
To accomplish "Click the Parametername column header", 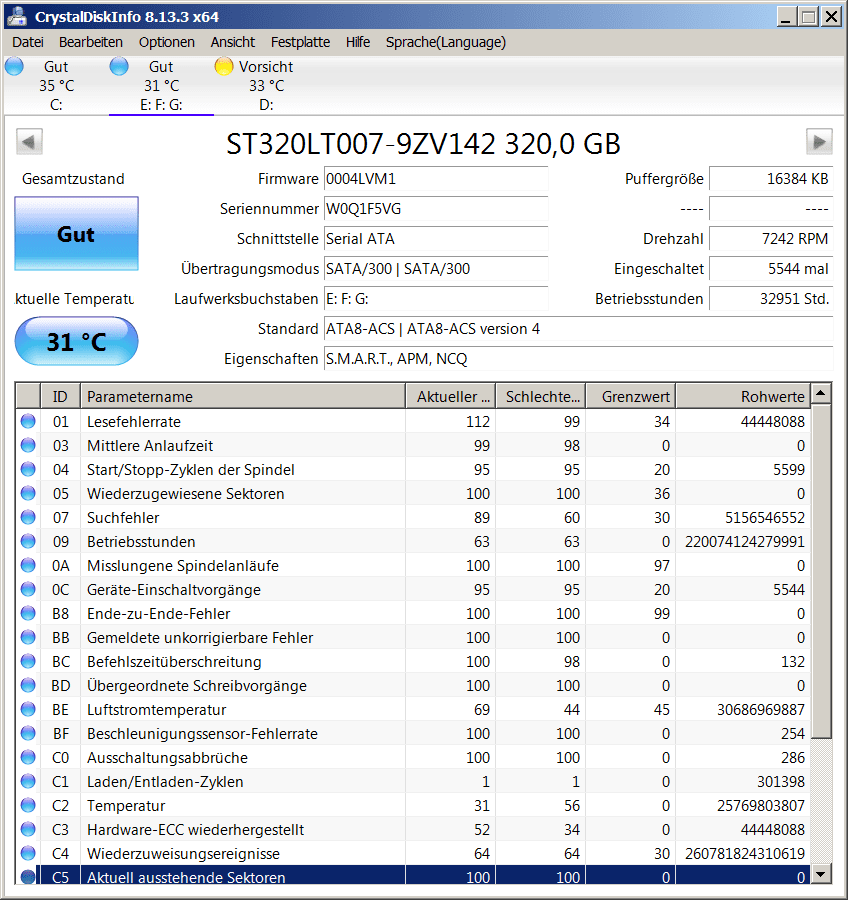I will point(243,397).
